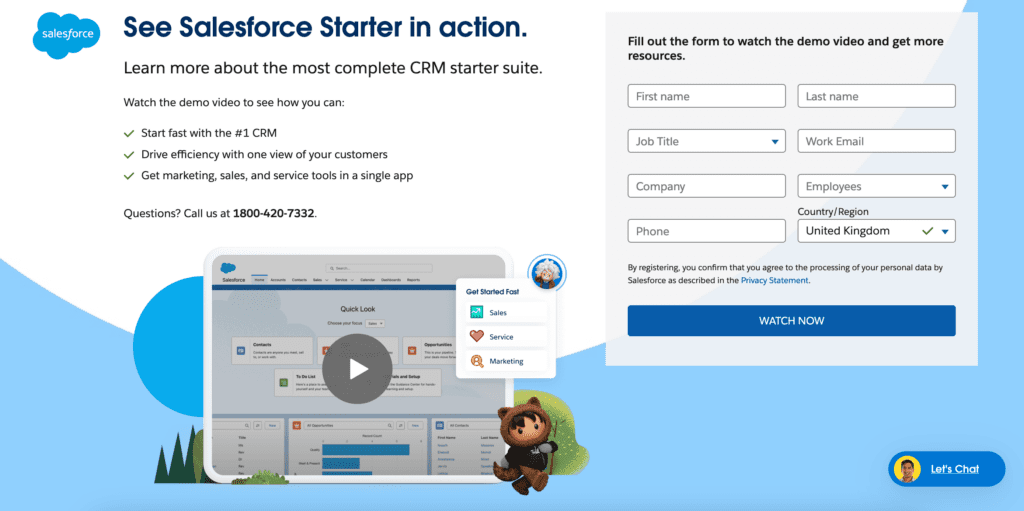Screen dimensions: 1024x511
Task: Click the phone number 1800-420-7332
Action: pyautogui.click(x=274, y=213)
